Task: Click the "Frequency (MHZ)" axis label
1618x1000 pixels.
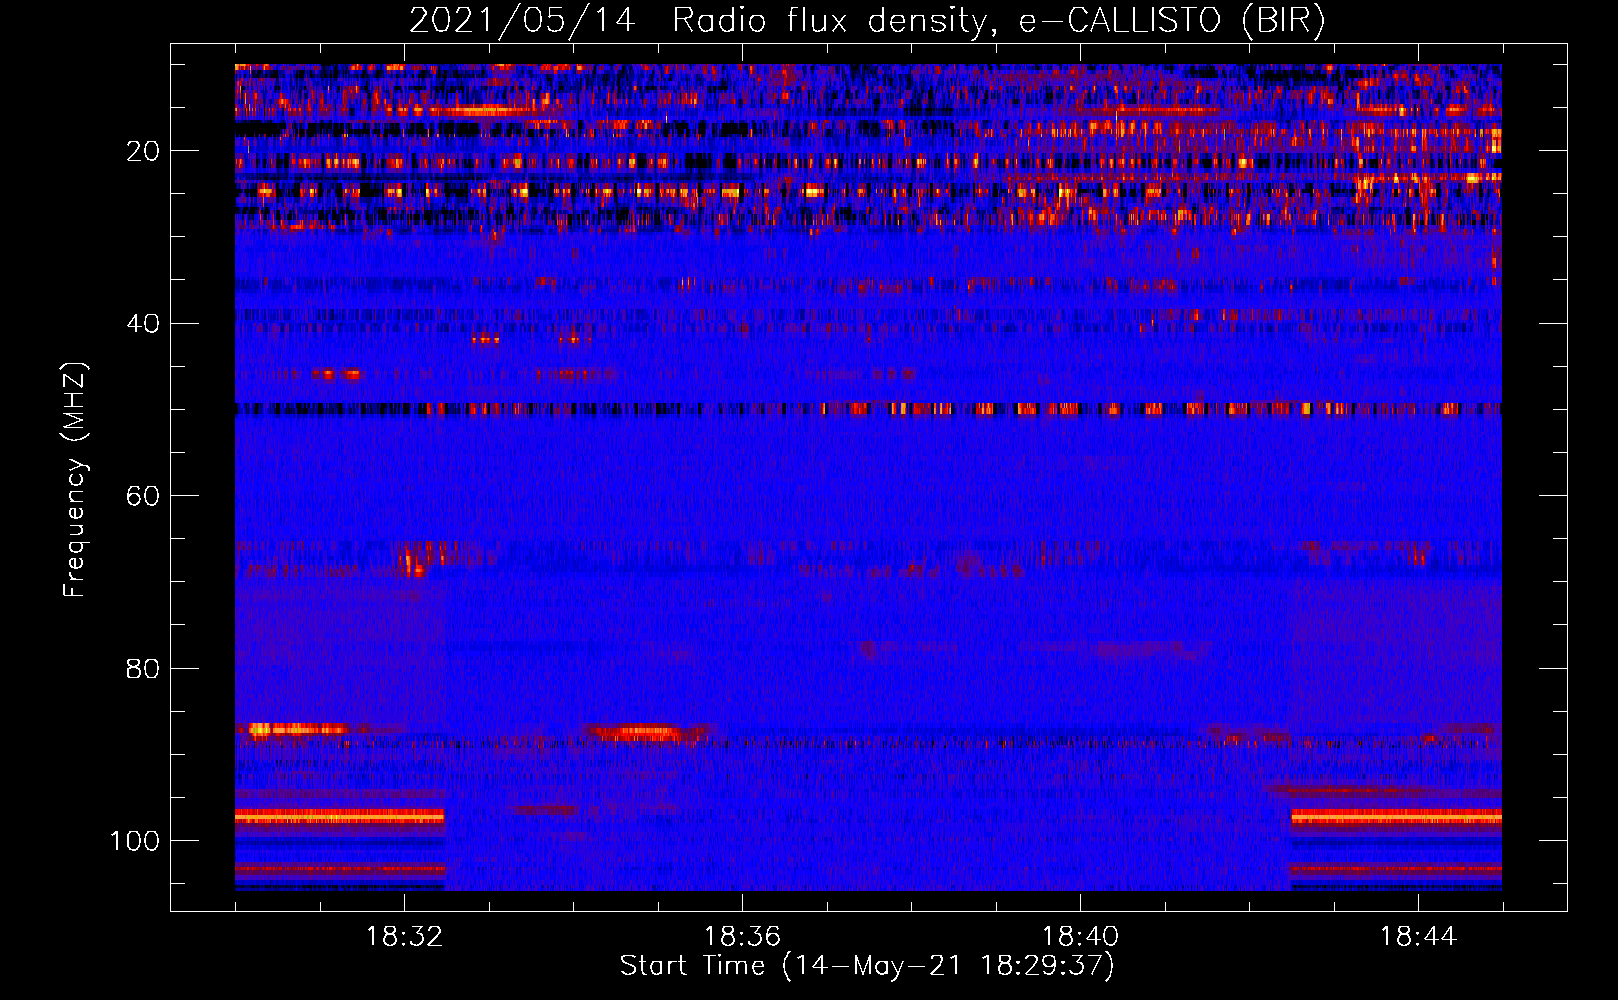Action: tap(75, 480)
